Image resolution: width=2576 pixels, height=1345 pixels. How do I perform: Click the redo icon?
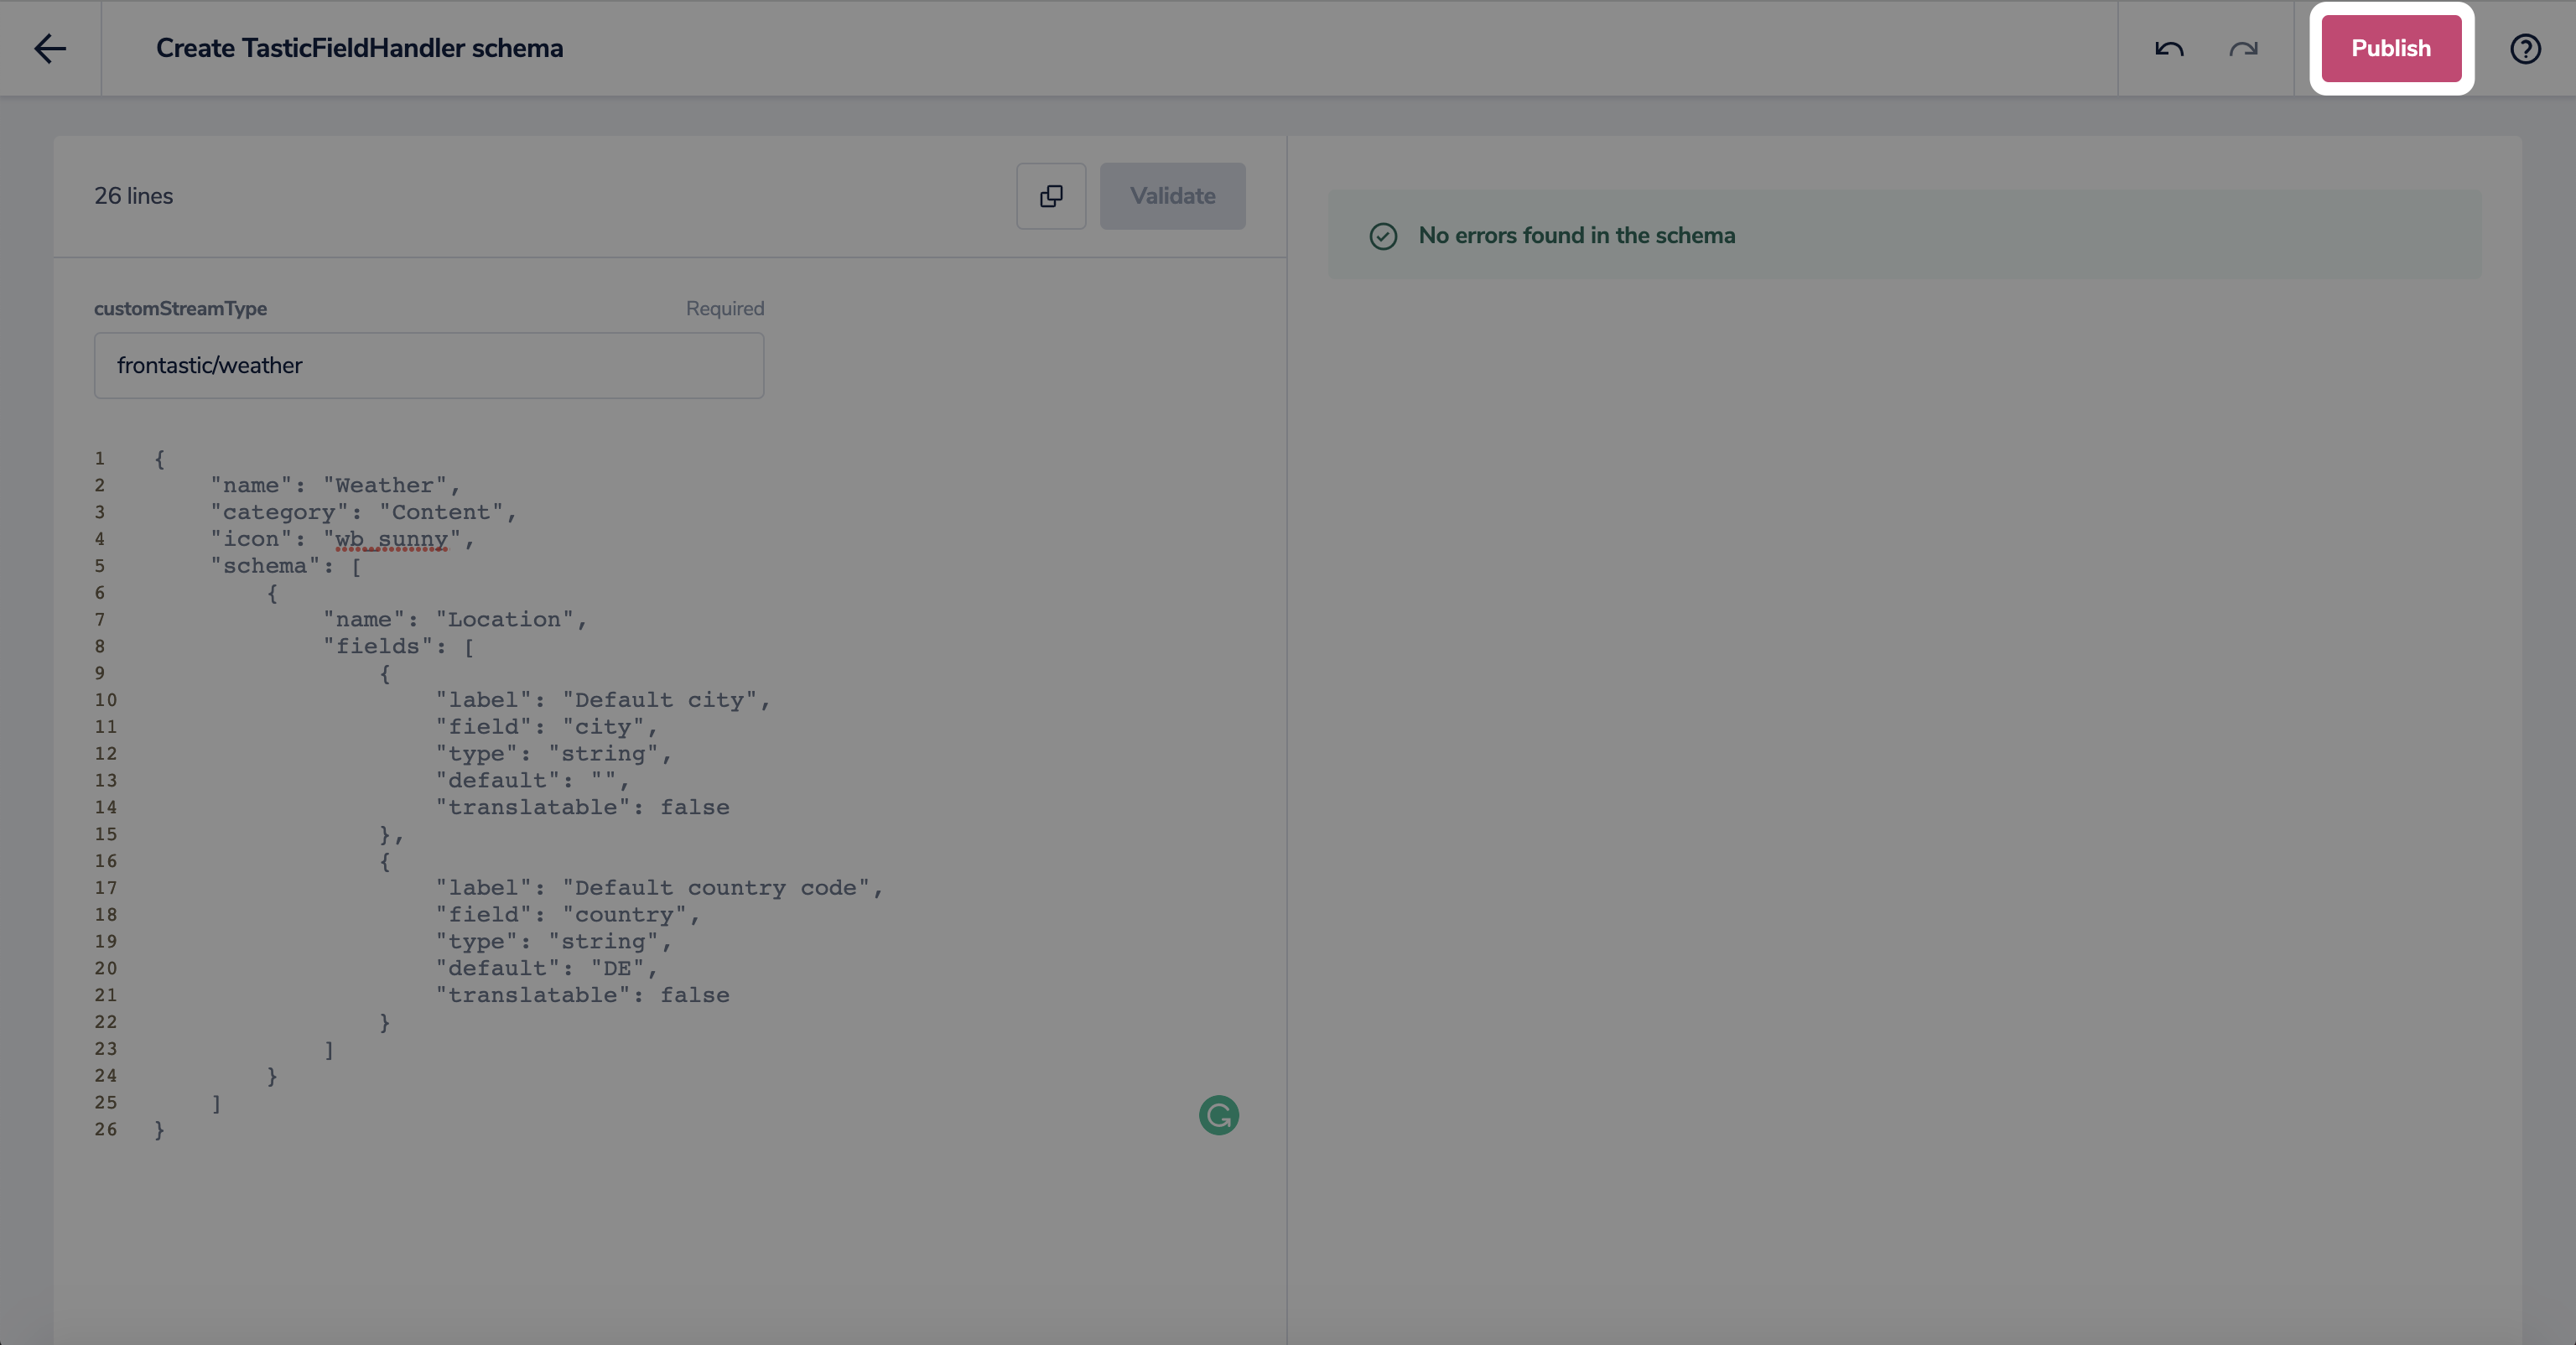2243,48
